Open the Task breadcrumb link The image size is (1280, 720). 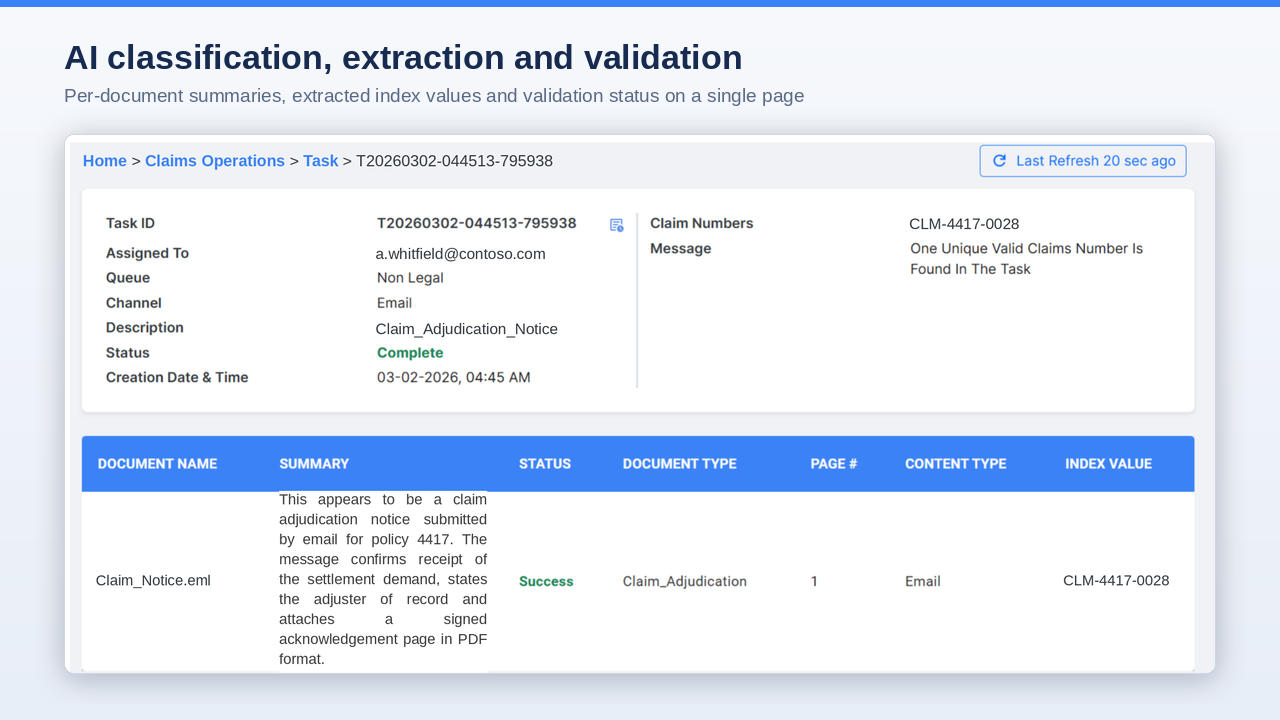tap(321, 161)
